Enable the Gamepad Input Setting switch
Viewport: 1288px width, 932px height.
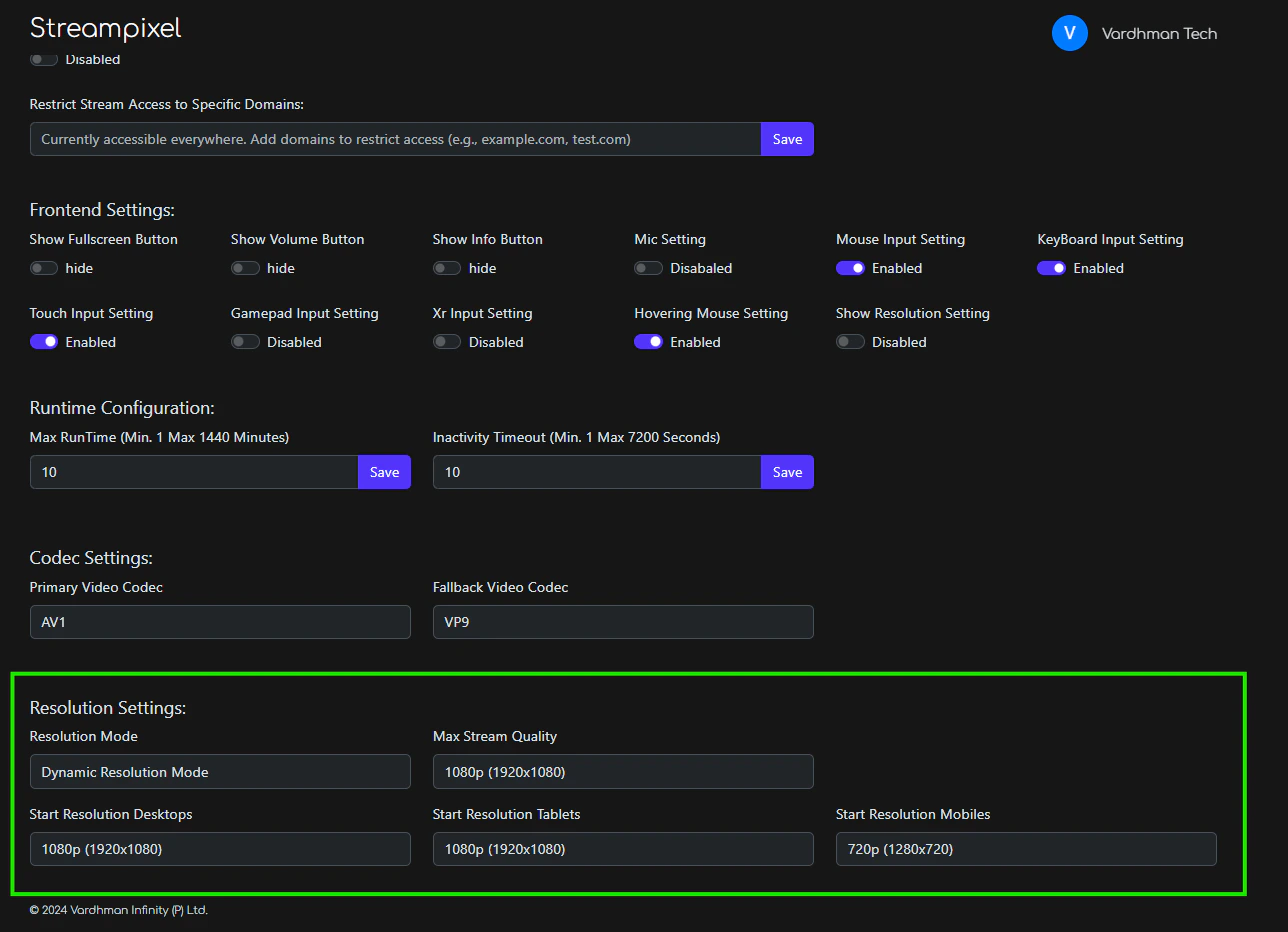point(245,342)
